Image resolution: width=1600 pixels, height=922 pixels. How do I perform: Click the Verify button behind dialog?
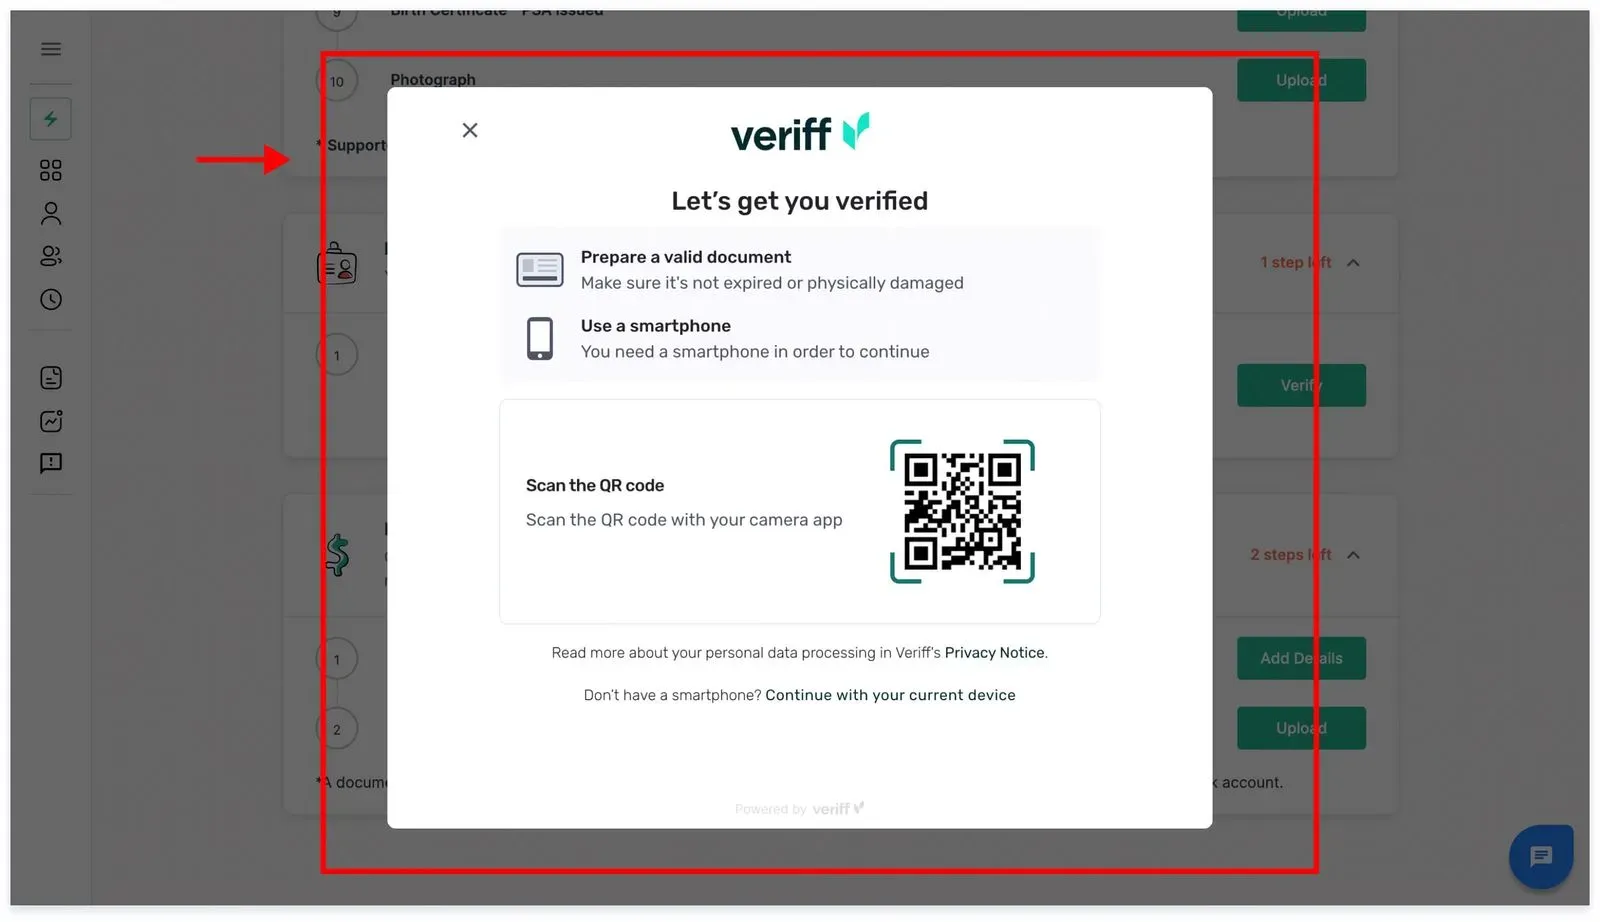(1301, 385)
